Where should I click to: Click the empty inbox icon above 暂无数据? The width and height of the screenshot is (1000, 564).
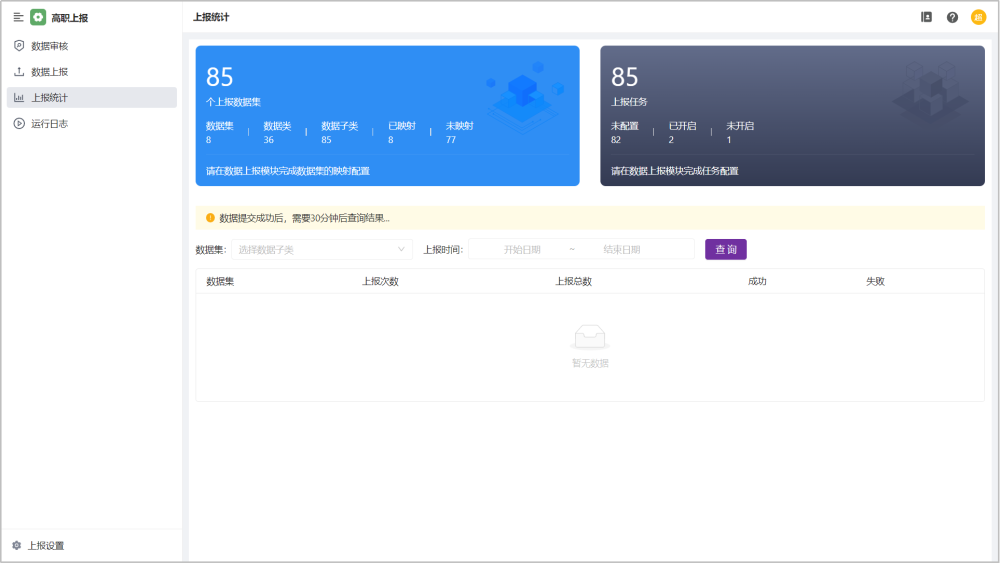(590, 336)
